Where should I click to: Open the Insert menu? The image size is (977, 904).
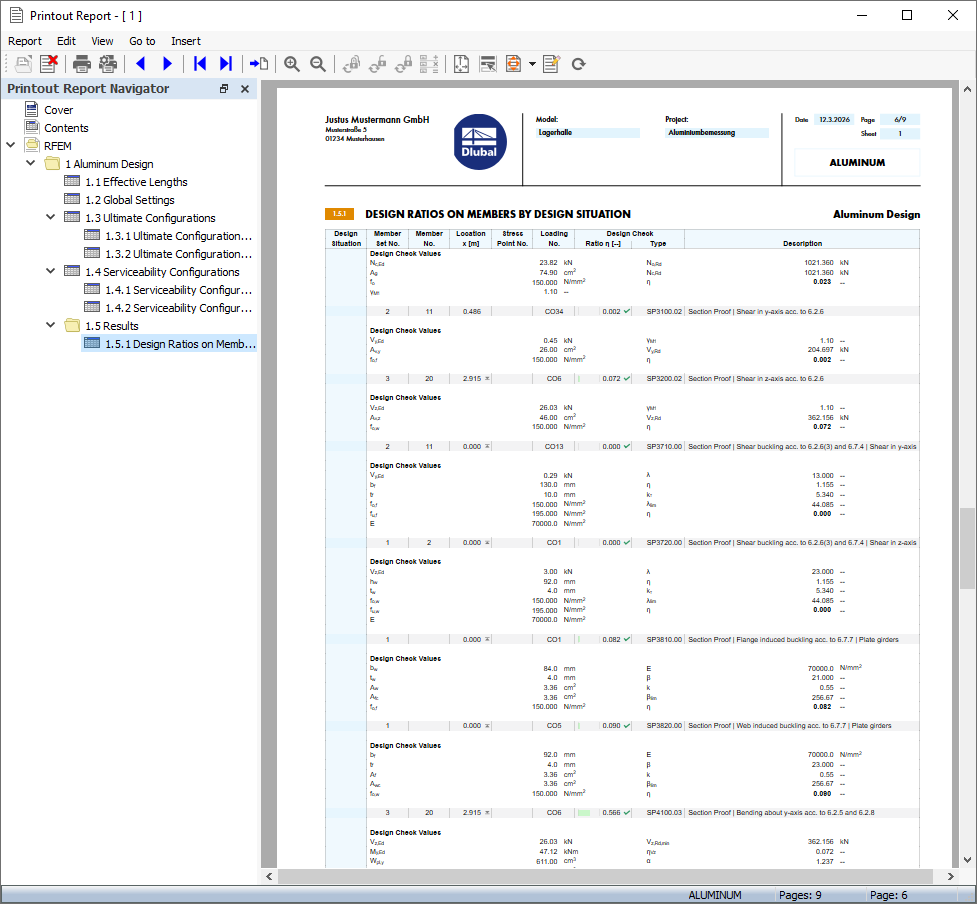[186, 41]
